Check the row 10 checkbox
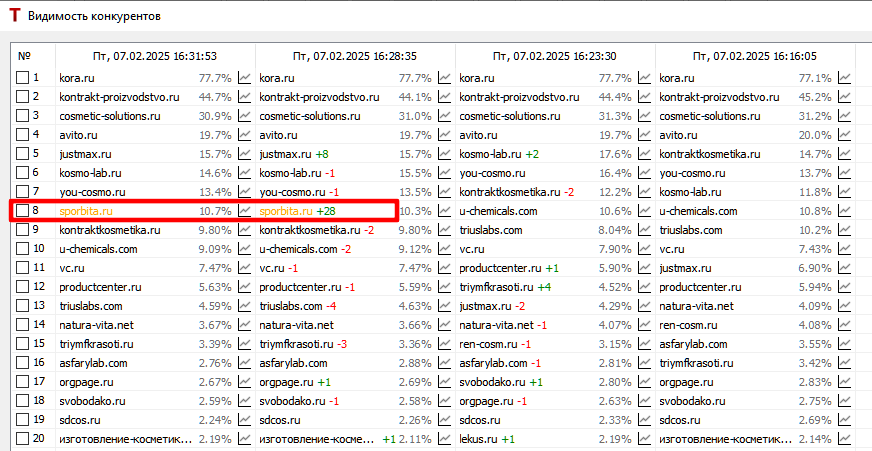Screen dimensions: 872x451 22,249
